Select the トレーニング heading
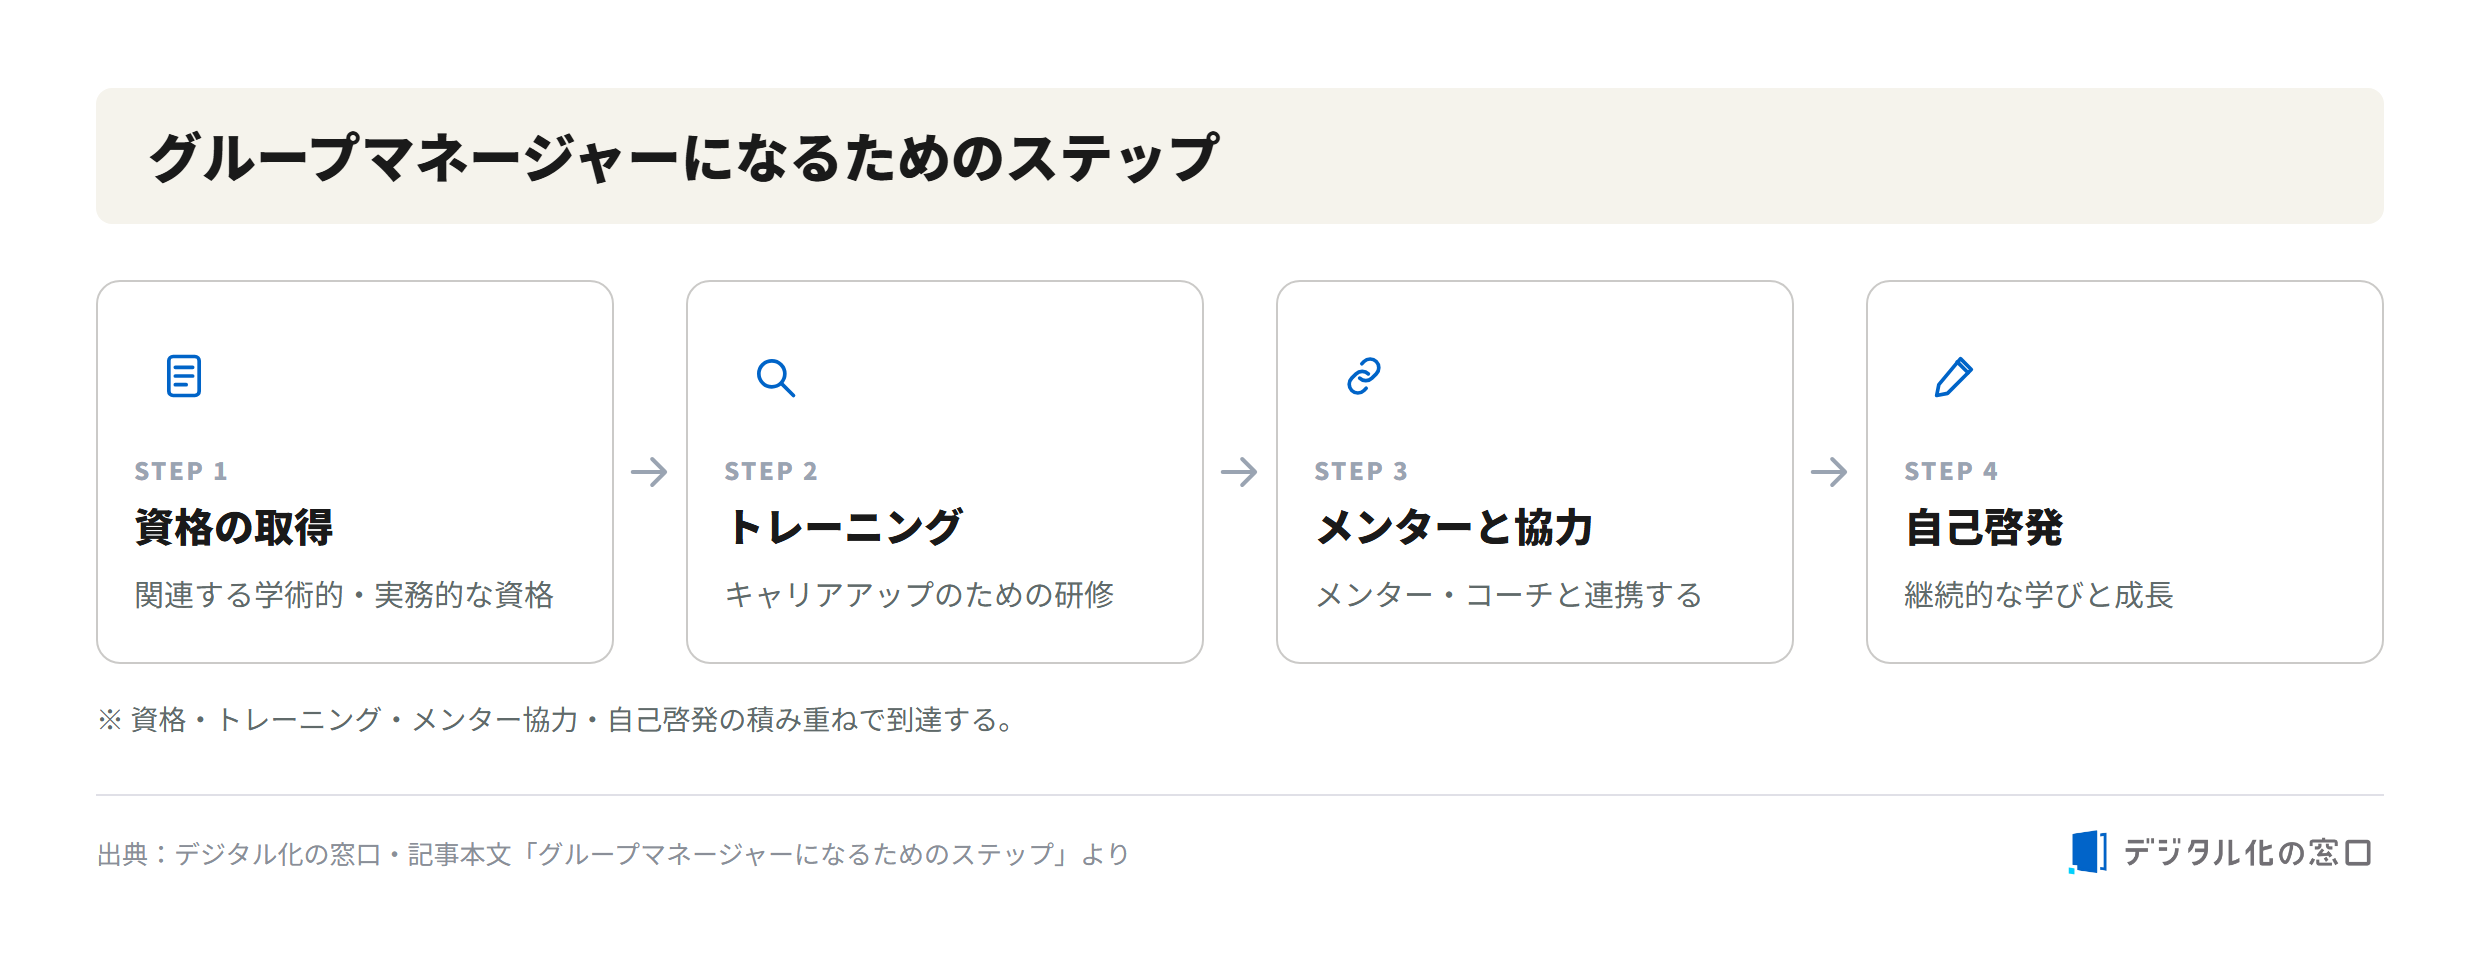The image size is (2480, 970). coord(844,527)
